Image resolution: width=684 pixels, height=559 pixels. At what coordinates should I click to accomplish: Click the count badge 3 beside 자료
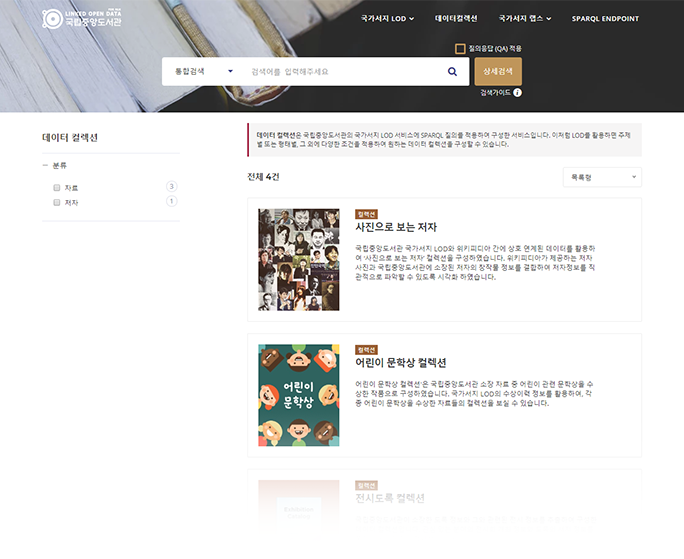pyautogui.click(x=171, y=187)
